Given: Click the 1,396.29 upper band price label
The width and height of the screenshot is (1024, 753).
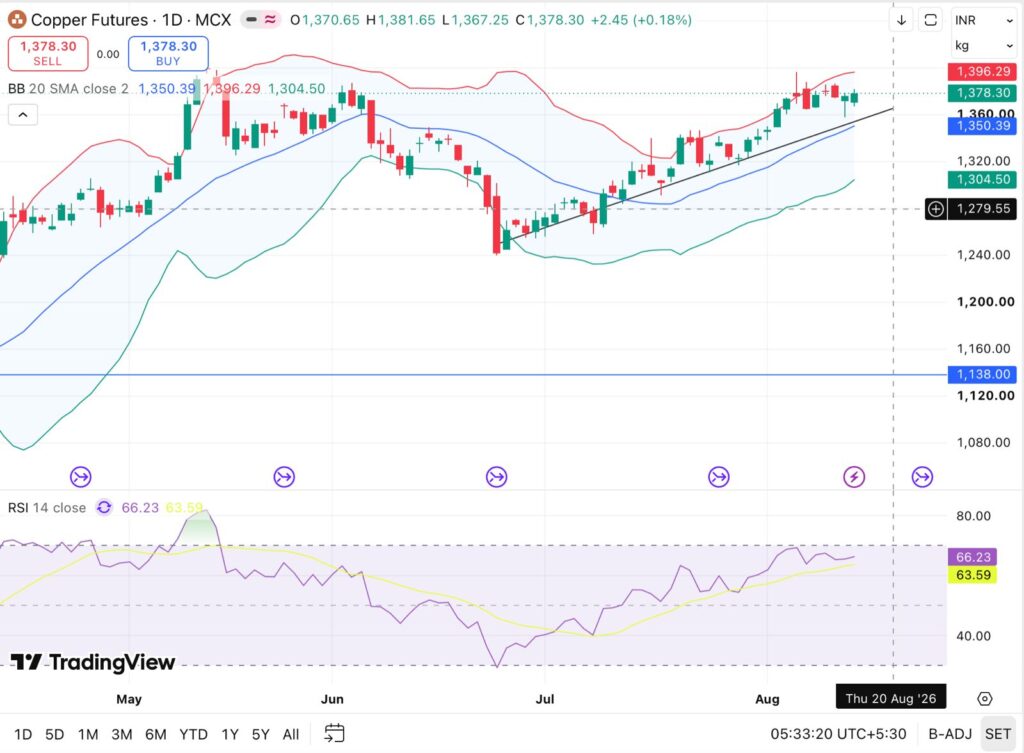Looking at the screenshot, I should (983, 71).
